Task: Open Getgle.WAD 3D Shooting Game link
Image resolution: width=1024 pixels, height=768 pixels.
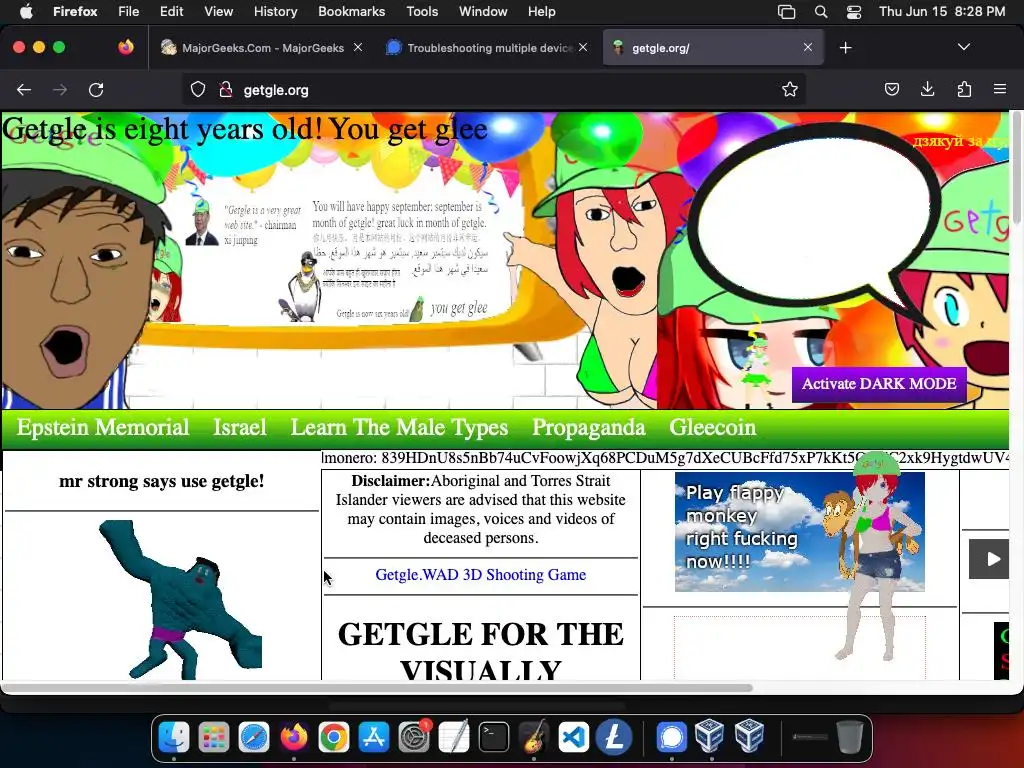Action: (x=481, y=575)
